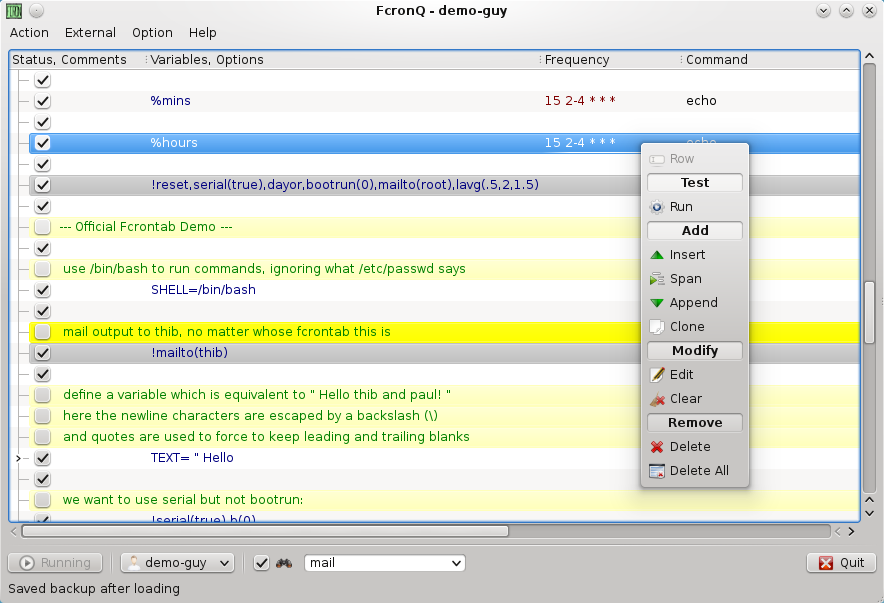Click the Append down-arrow icon
The image size is (884, 603).
click(657, 303)
